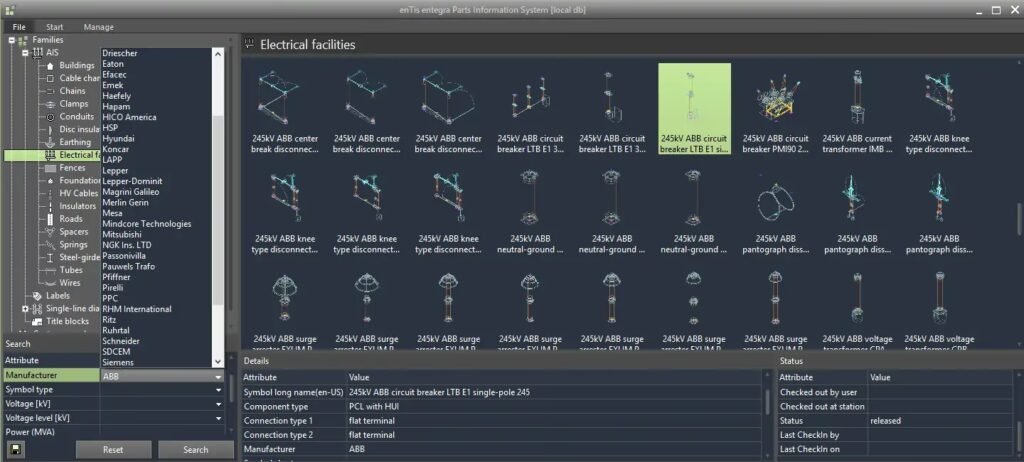The width and height of the screenshot is (1024, 462).
Task: Select the Springs icon in the tree
Action: (50, 245)
